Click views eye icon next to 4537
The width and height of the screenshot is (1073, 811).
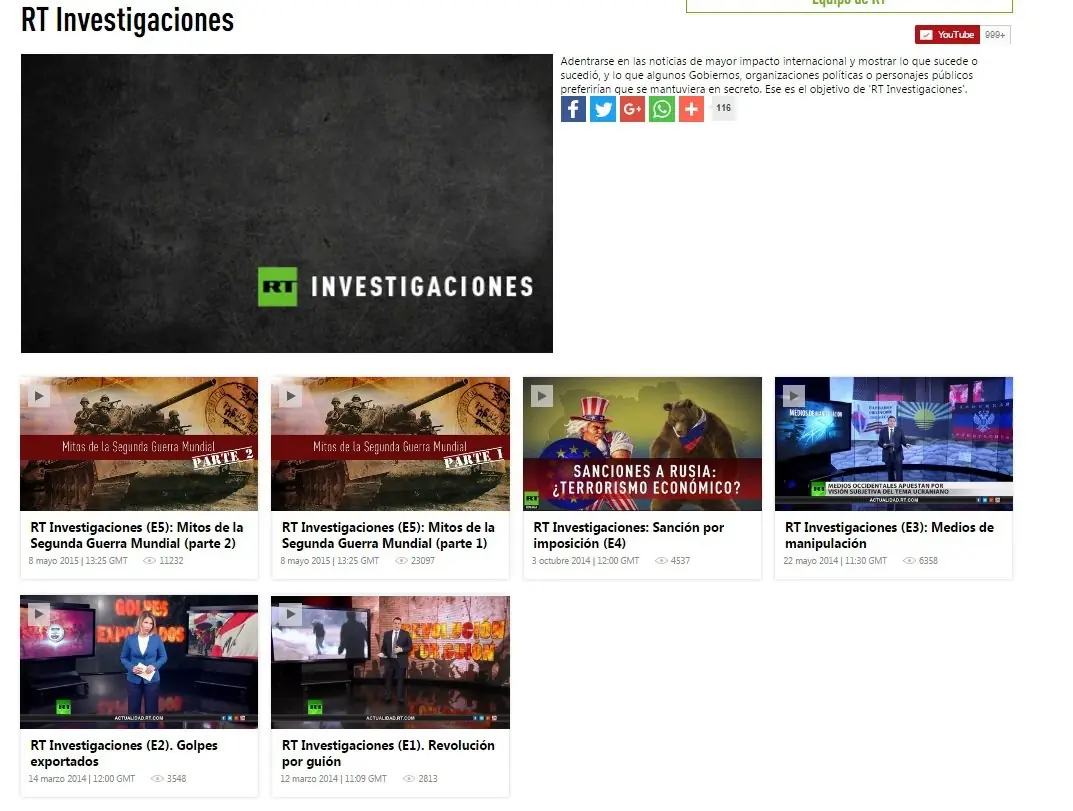click(x=661, y=561)
